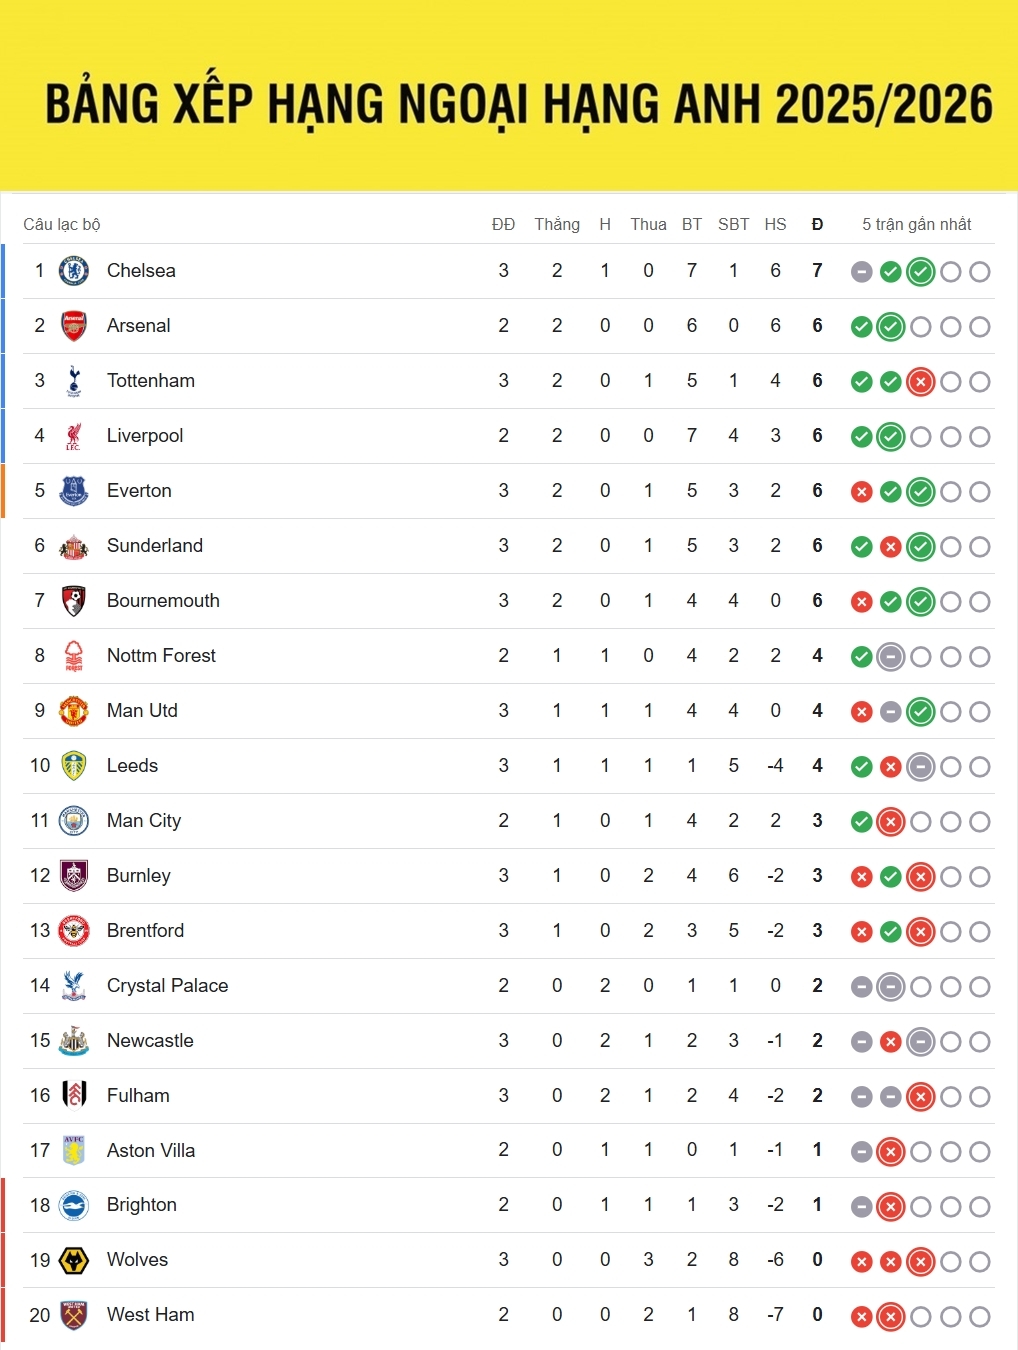Click Chelsea's gray draw form icon
Screen dimensions: 1018x1350
pos(862,272)
